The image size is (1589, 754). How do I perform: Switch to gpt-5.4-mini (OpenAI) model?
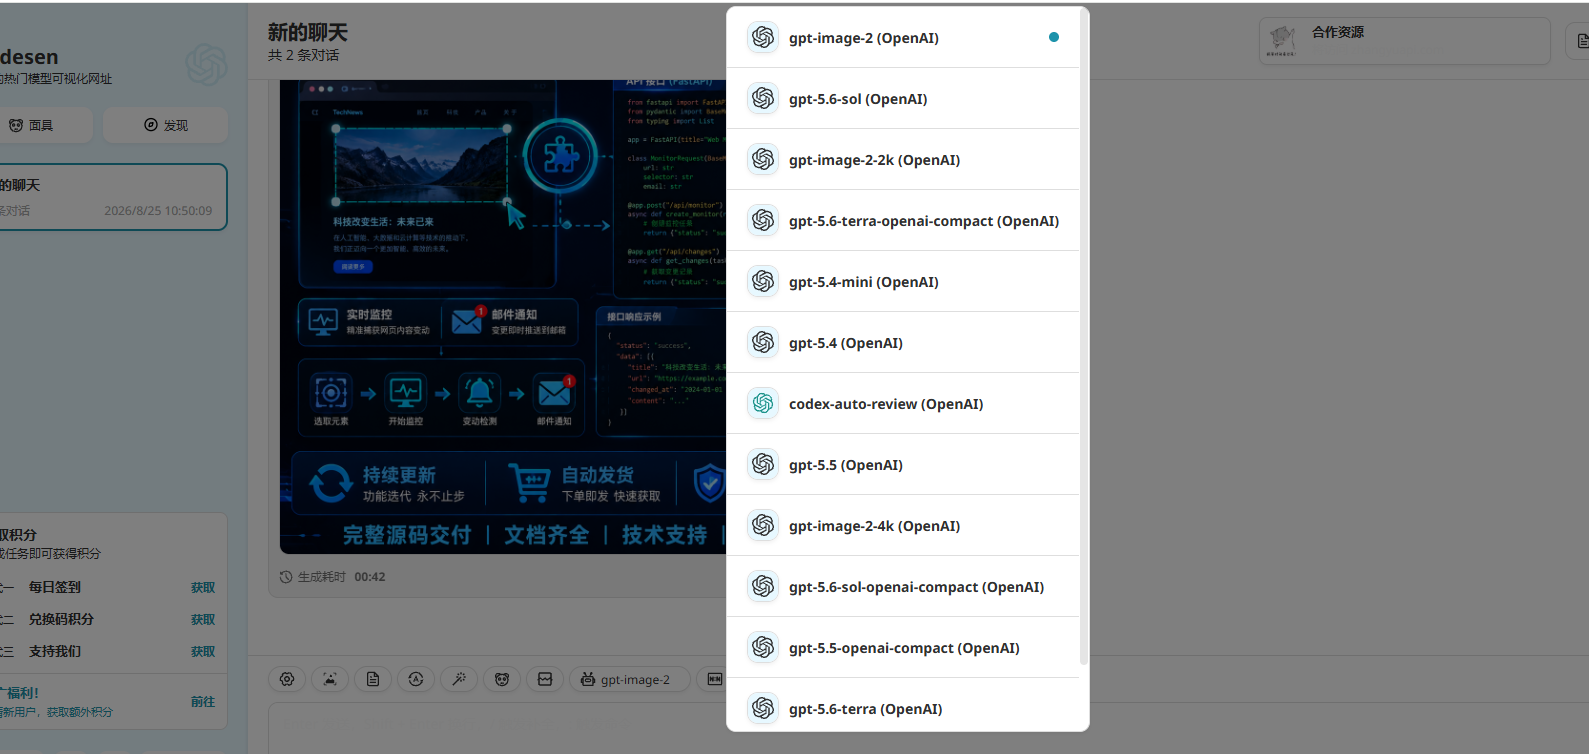tap(903, 282)
